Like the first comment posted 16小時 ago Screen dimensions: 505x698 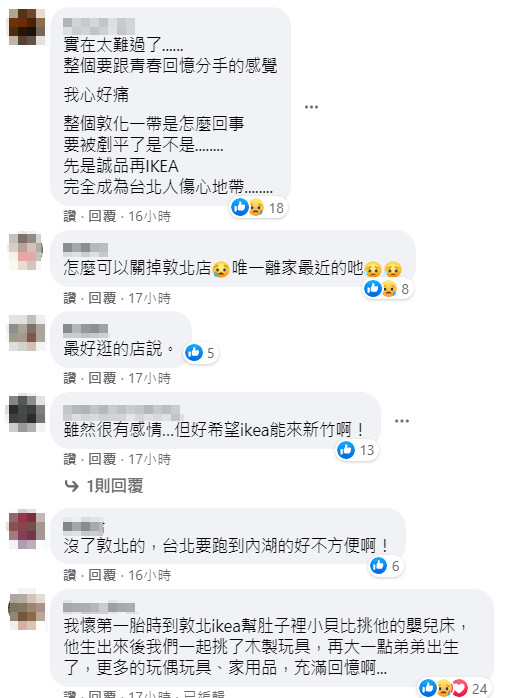[x=70, y=216]
